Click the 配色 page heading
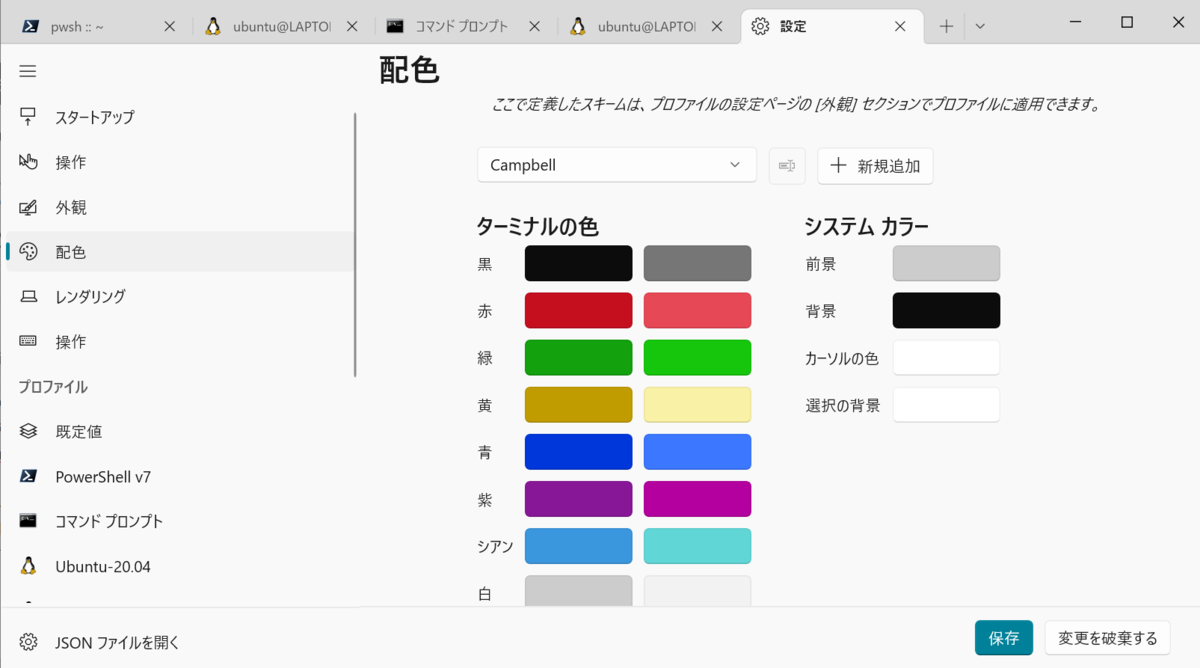1200x668 pixels. 409,70
